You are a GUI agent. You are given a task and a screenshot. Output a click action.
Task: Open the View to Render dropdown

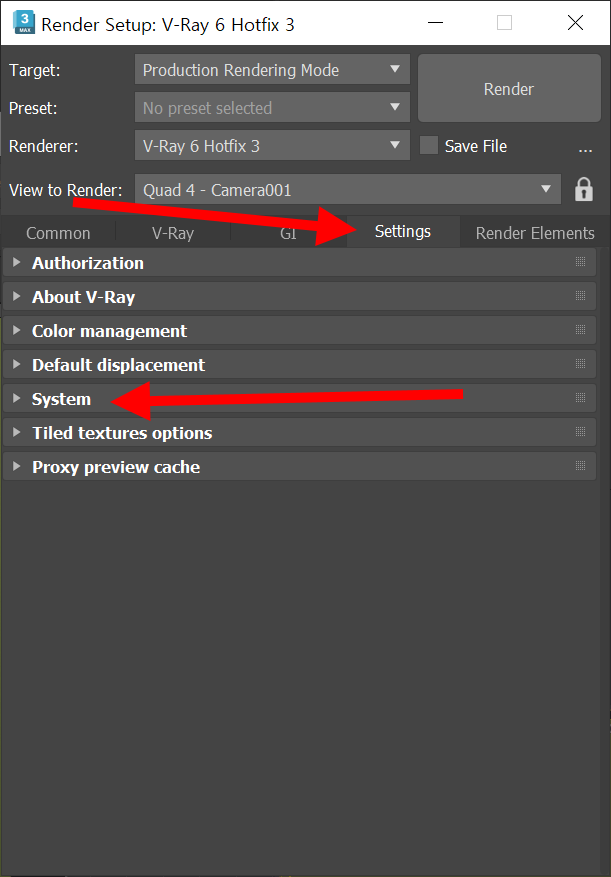[x=348, y=190]
